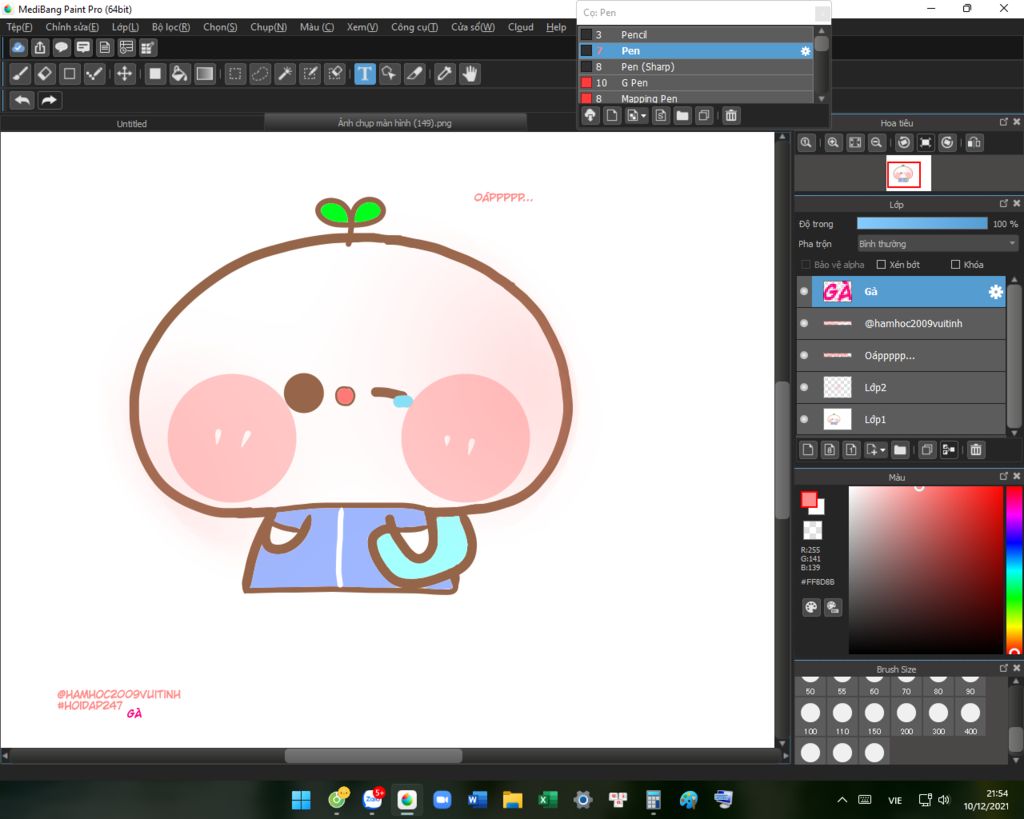
Task: Select the Pencil brush
Action: tap(696, 35)
